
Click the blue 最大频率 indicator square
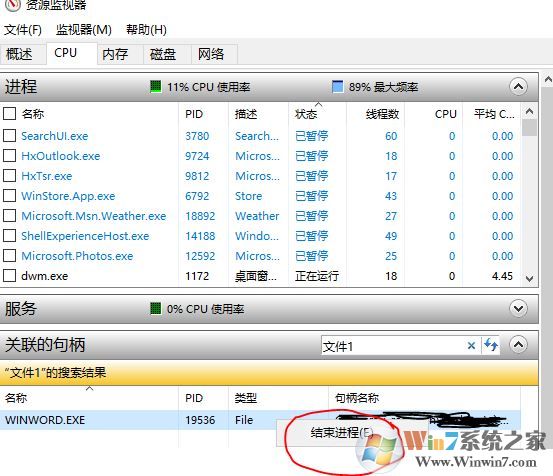click(338, 86)
